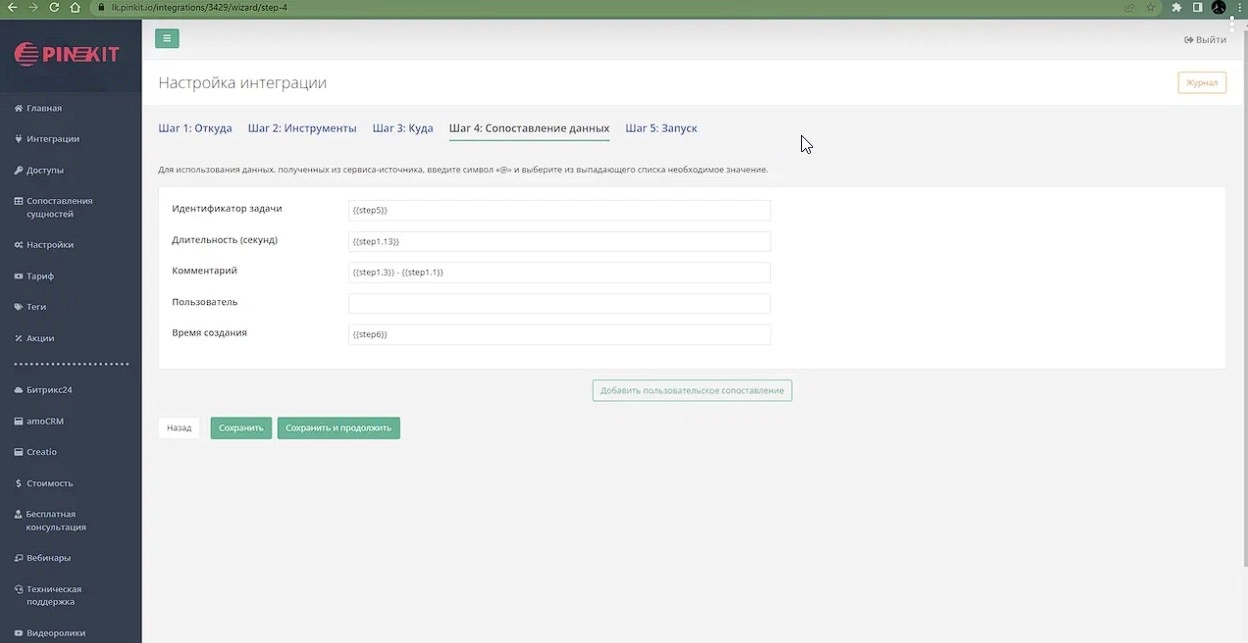Open Шаг 3: Куда tab
The image size is (1248, 643).
[402, 128]
